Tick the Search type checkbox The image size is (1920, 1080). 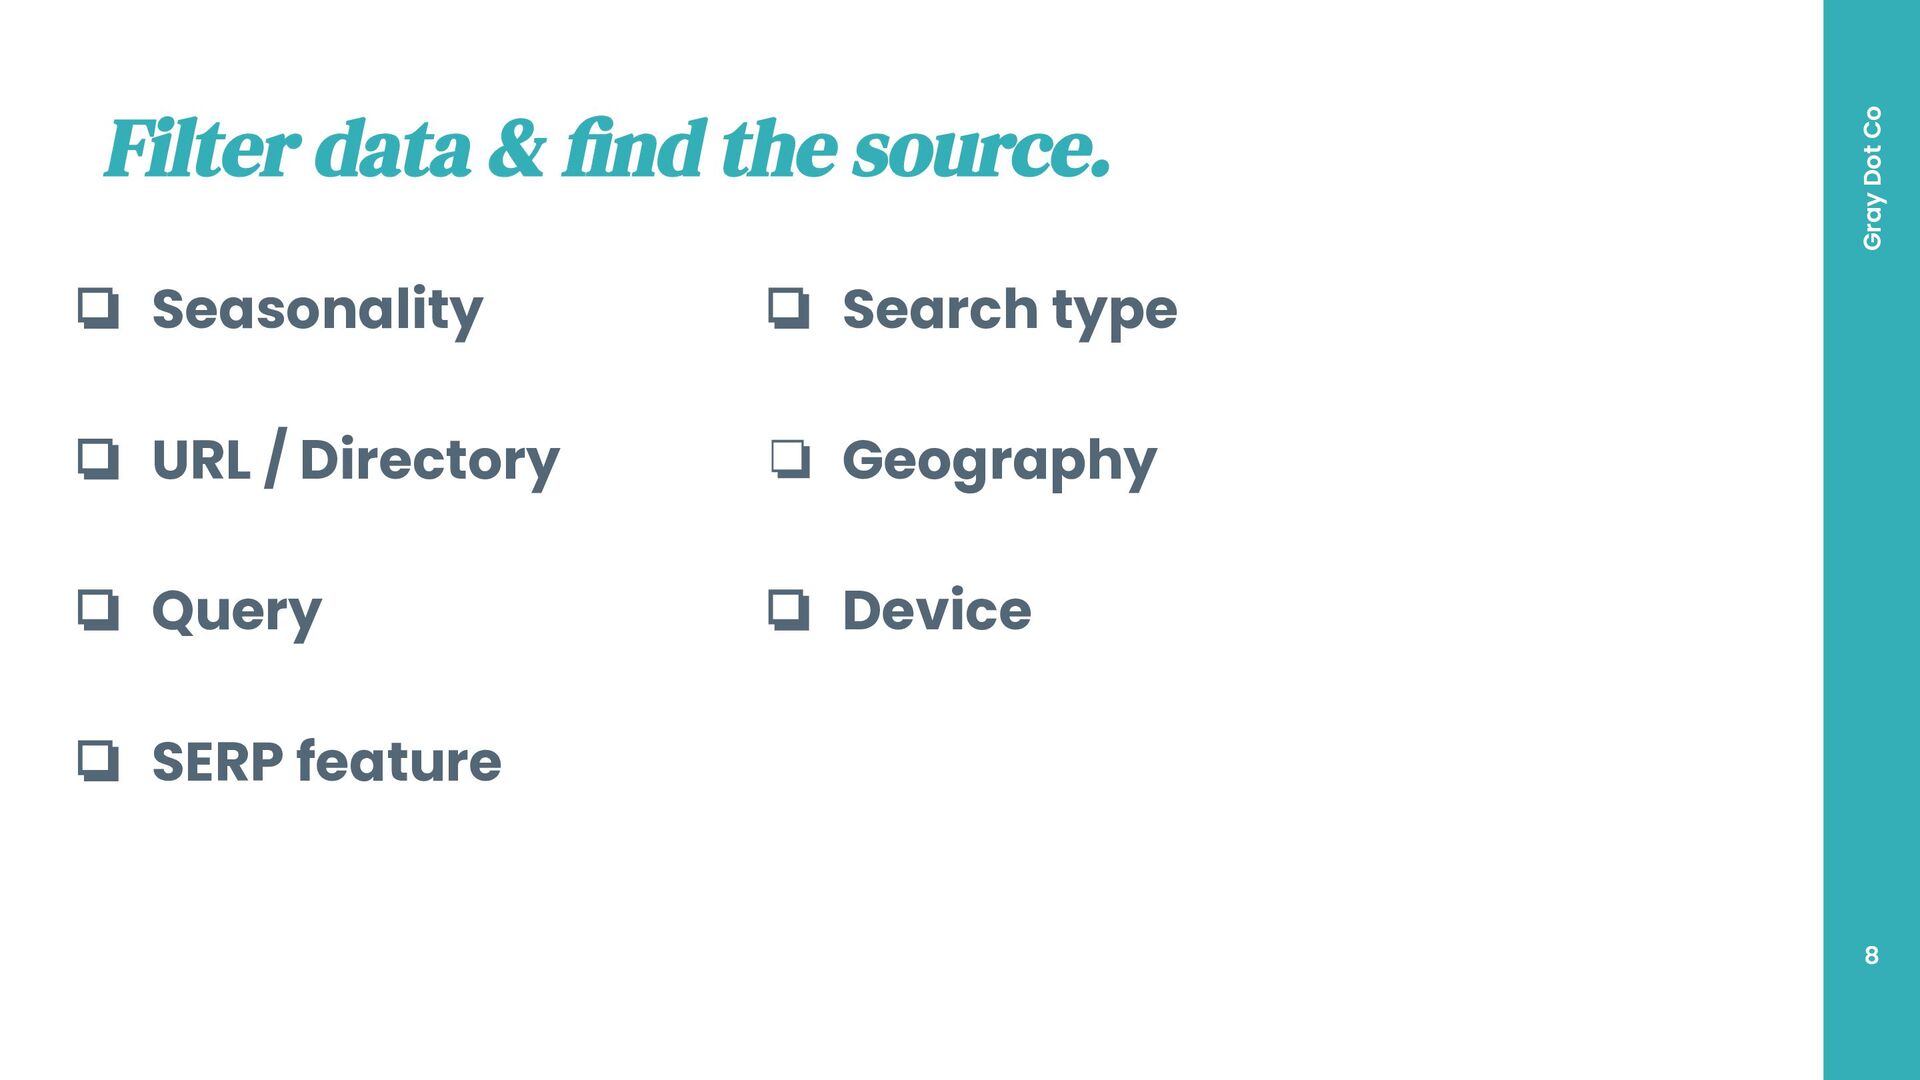(x=788, y=308)
